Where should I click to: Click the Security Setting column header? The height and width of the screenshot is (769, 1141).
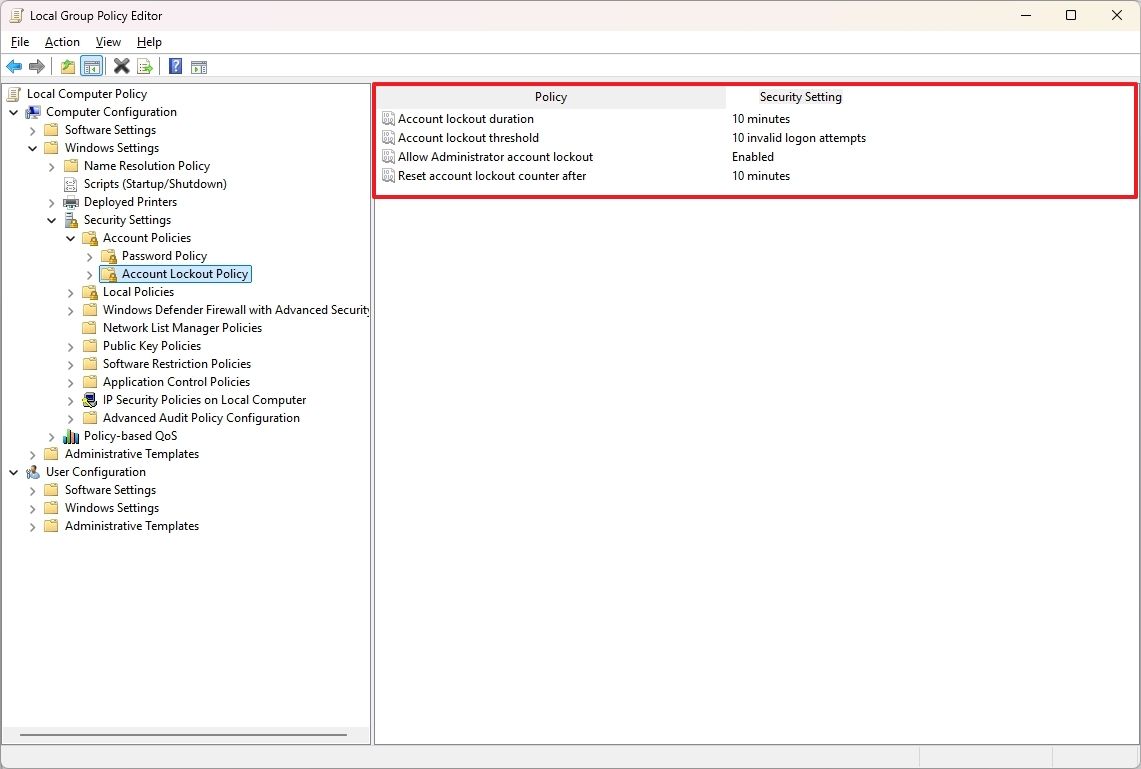click(x=800, y=97)
